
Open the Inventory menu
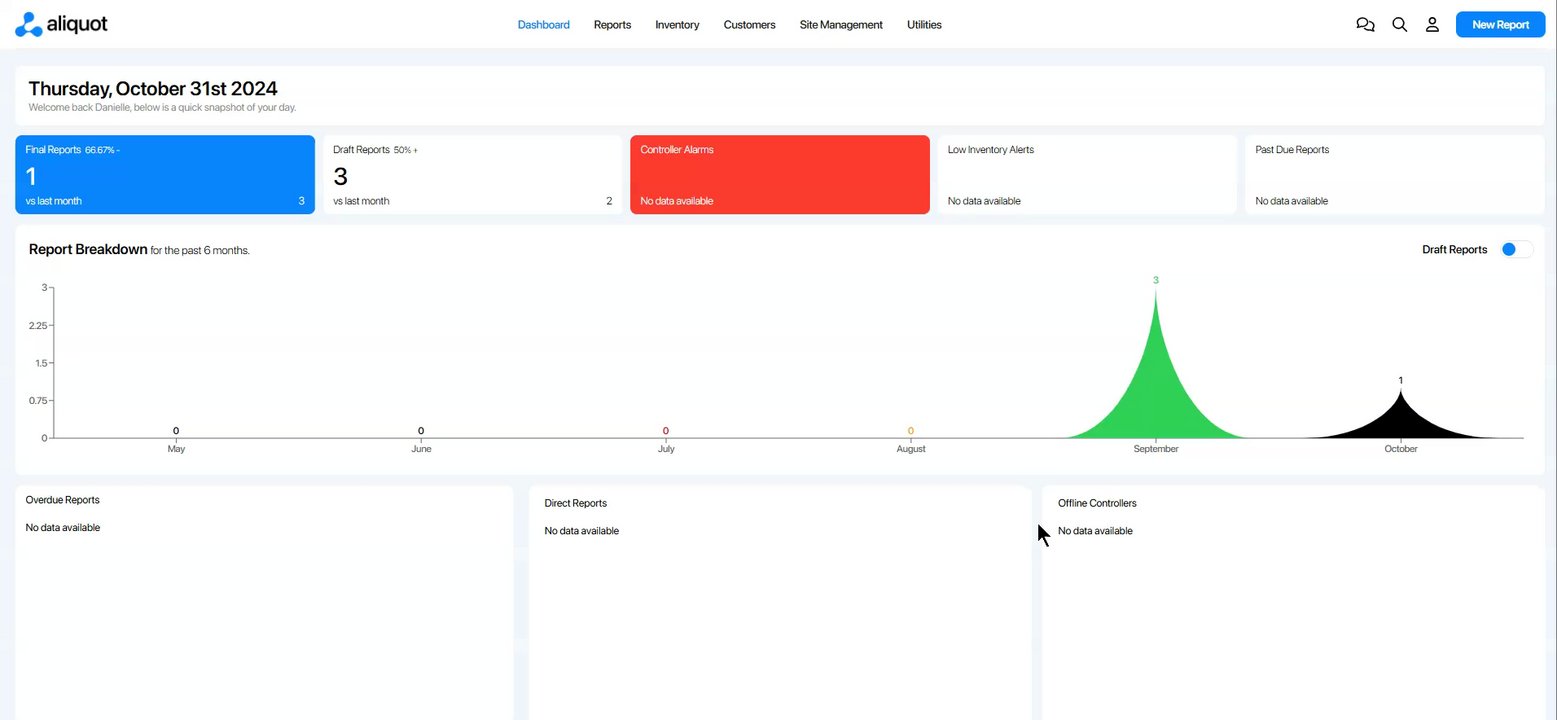pyautogui.click(x=677, y=25)
